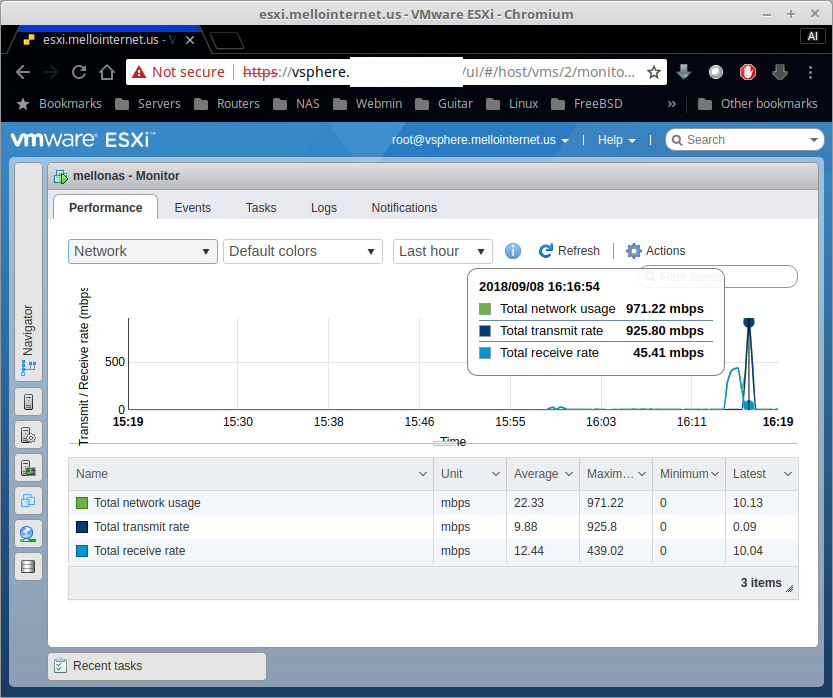
Task: Open Networking globe icon in sidebar
Action: click(x=28, y=534)
